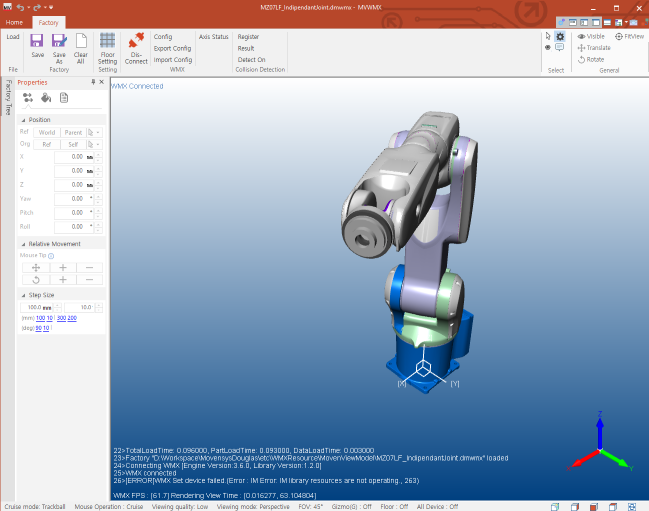Click the first box view icon in status bar
Viewport: 649px width, 511px height.
[x=555, y=506]
